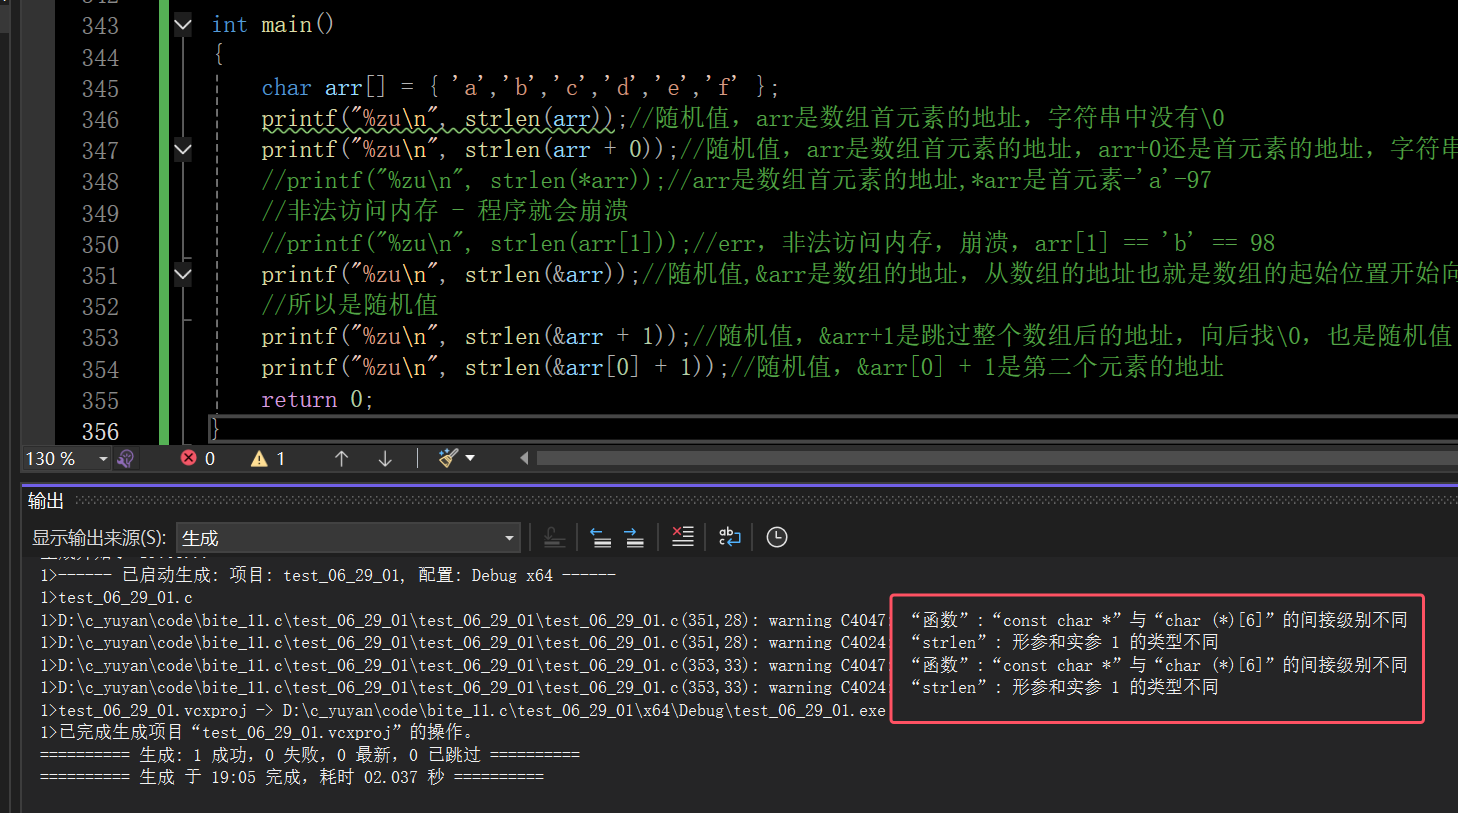Click line number 356 in the gutter

tap(100, 432)
